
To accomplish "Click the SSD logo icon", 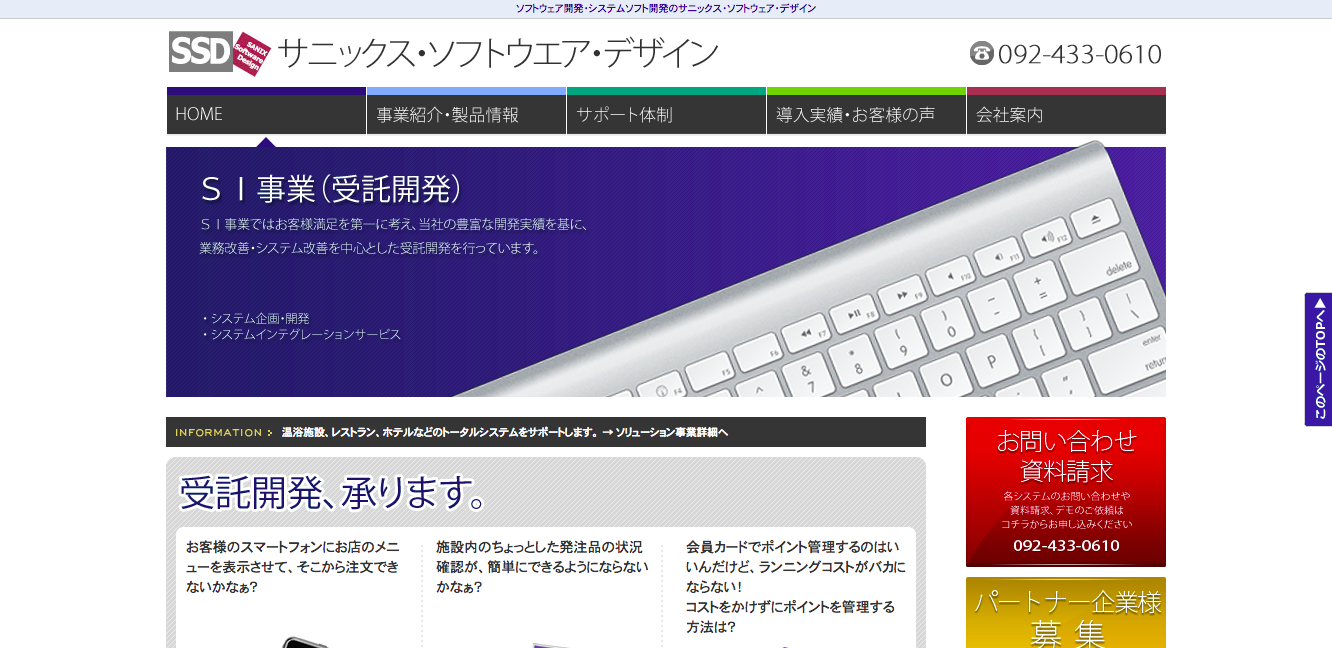I will [206, 52].
